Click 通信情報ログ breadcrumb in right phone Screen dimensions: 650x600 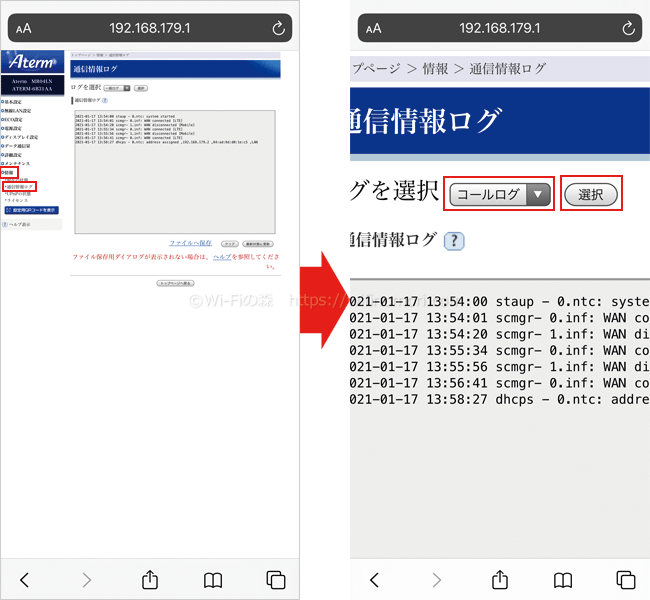pos(507,68)
